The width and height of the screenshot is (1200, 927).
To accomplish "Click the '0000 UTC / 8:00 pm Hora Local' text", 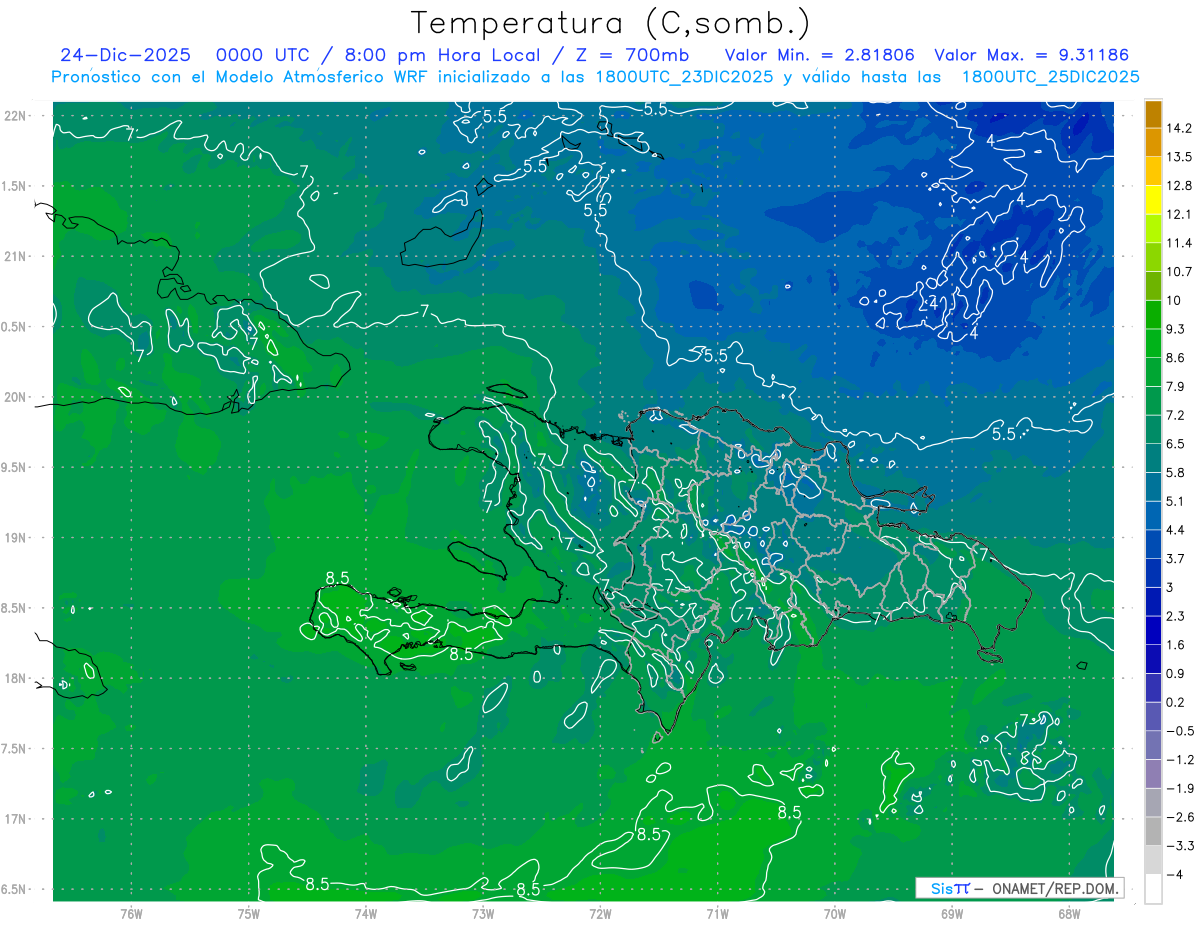I will point(379,55).
